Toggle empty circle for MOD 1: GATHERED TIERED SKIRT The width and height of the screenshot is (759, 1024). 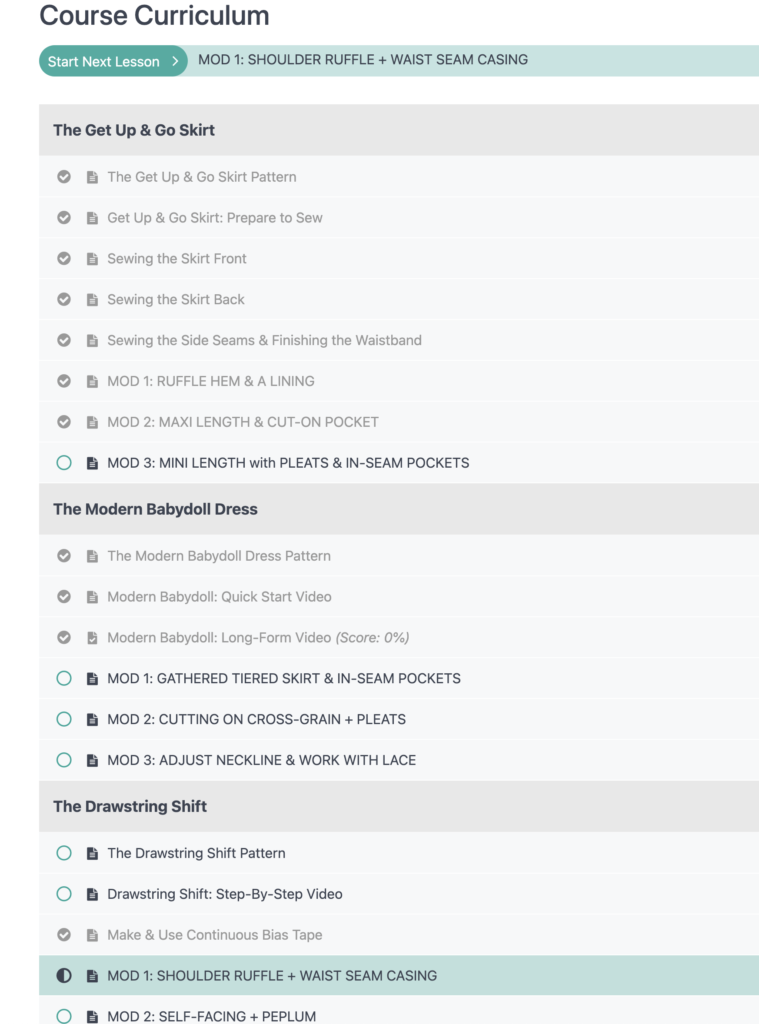pos(64,679)
